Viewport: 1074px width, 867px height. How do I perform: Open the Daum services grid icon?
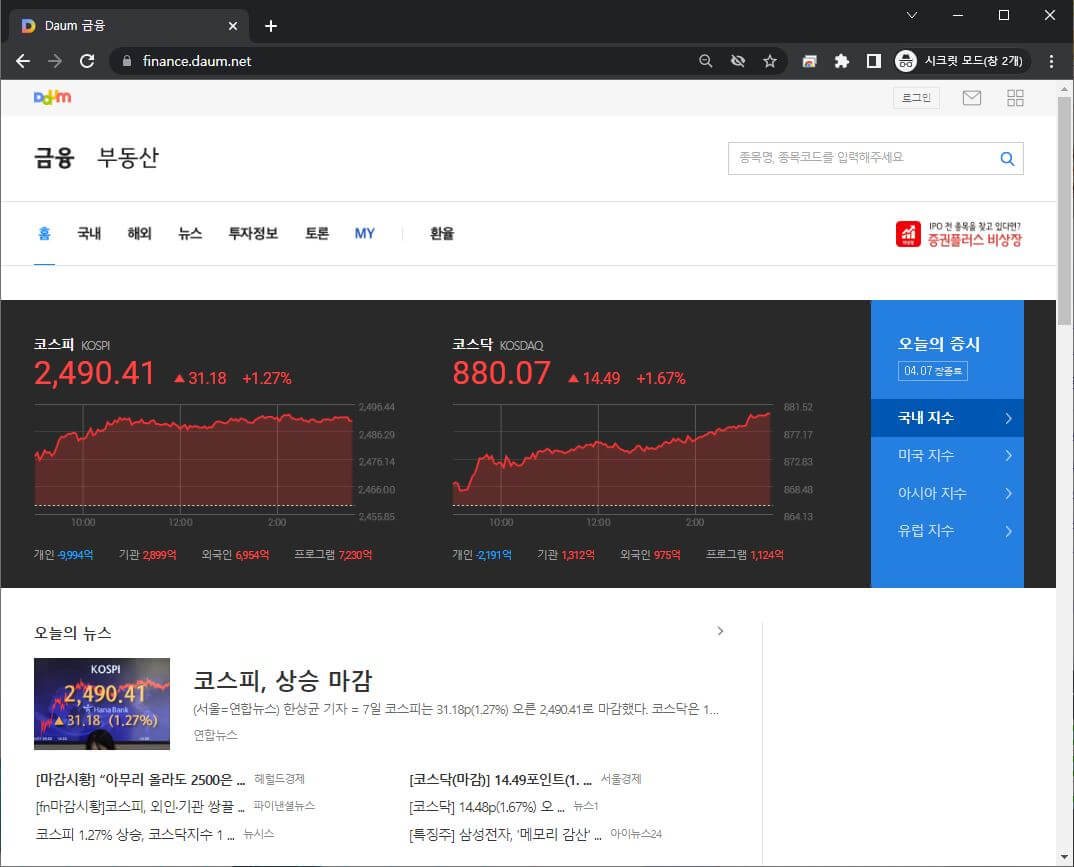1015,98
